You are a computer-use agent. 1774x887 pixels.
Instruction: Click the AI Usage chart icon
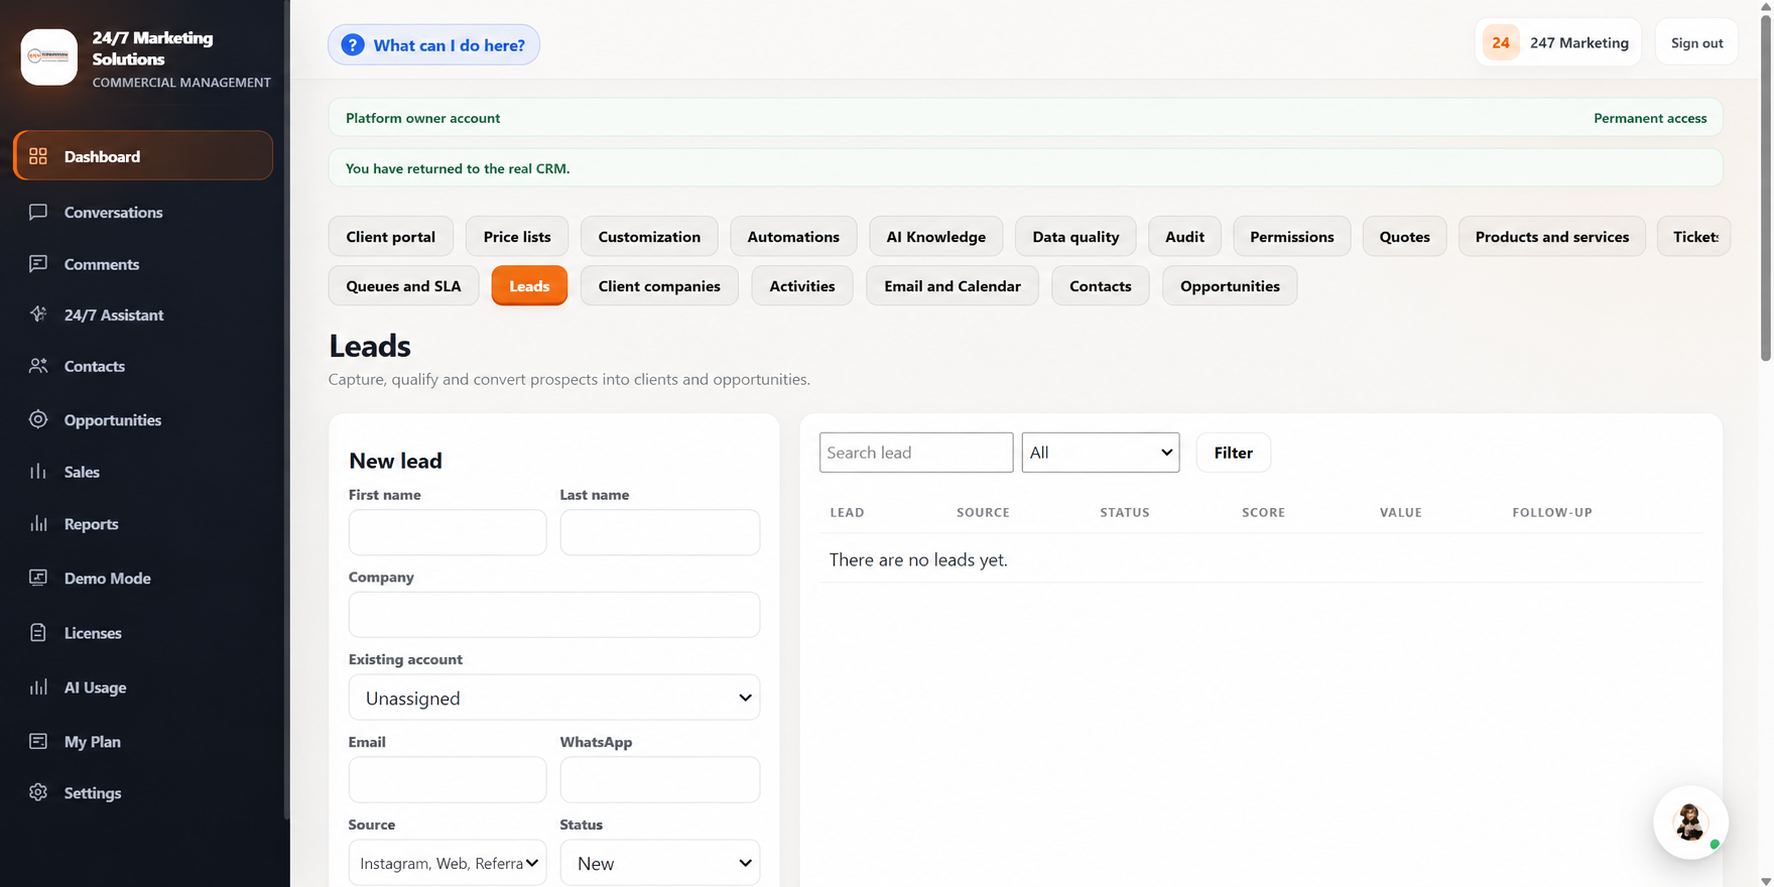pyautogui.click(x=38, y=687)
